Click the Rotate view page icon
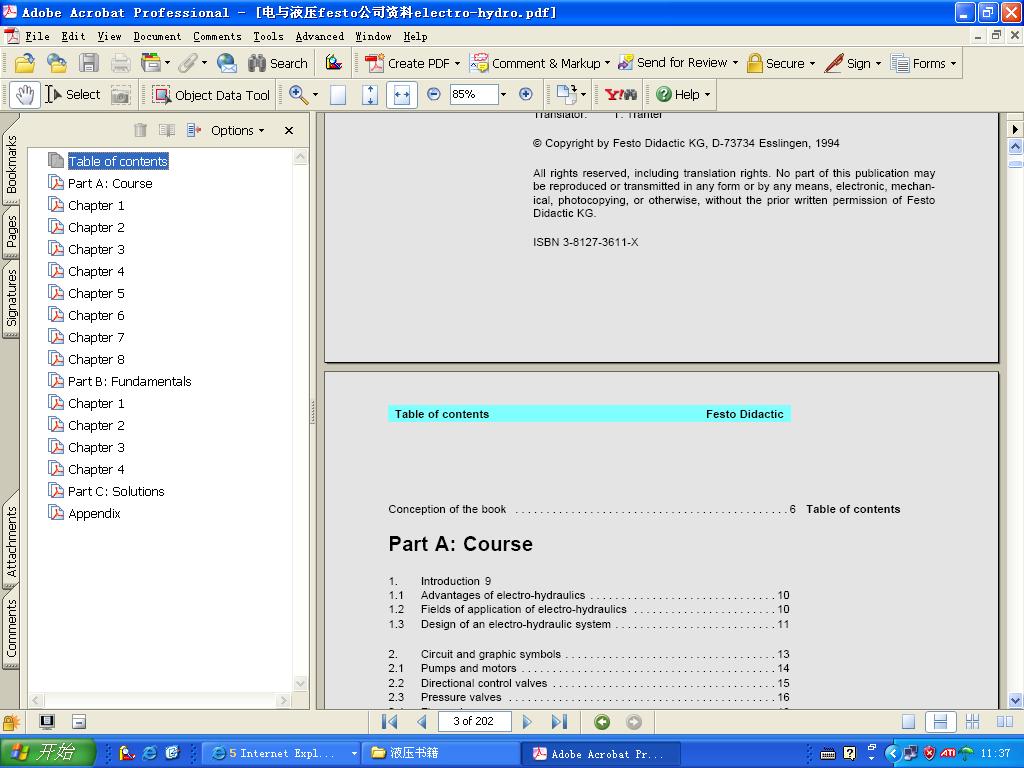 pyautogui.click(x=567, y=95)
